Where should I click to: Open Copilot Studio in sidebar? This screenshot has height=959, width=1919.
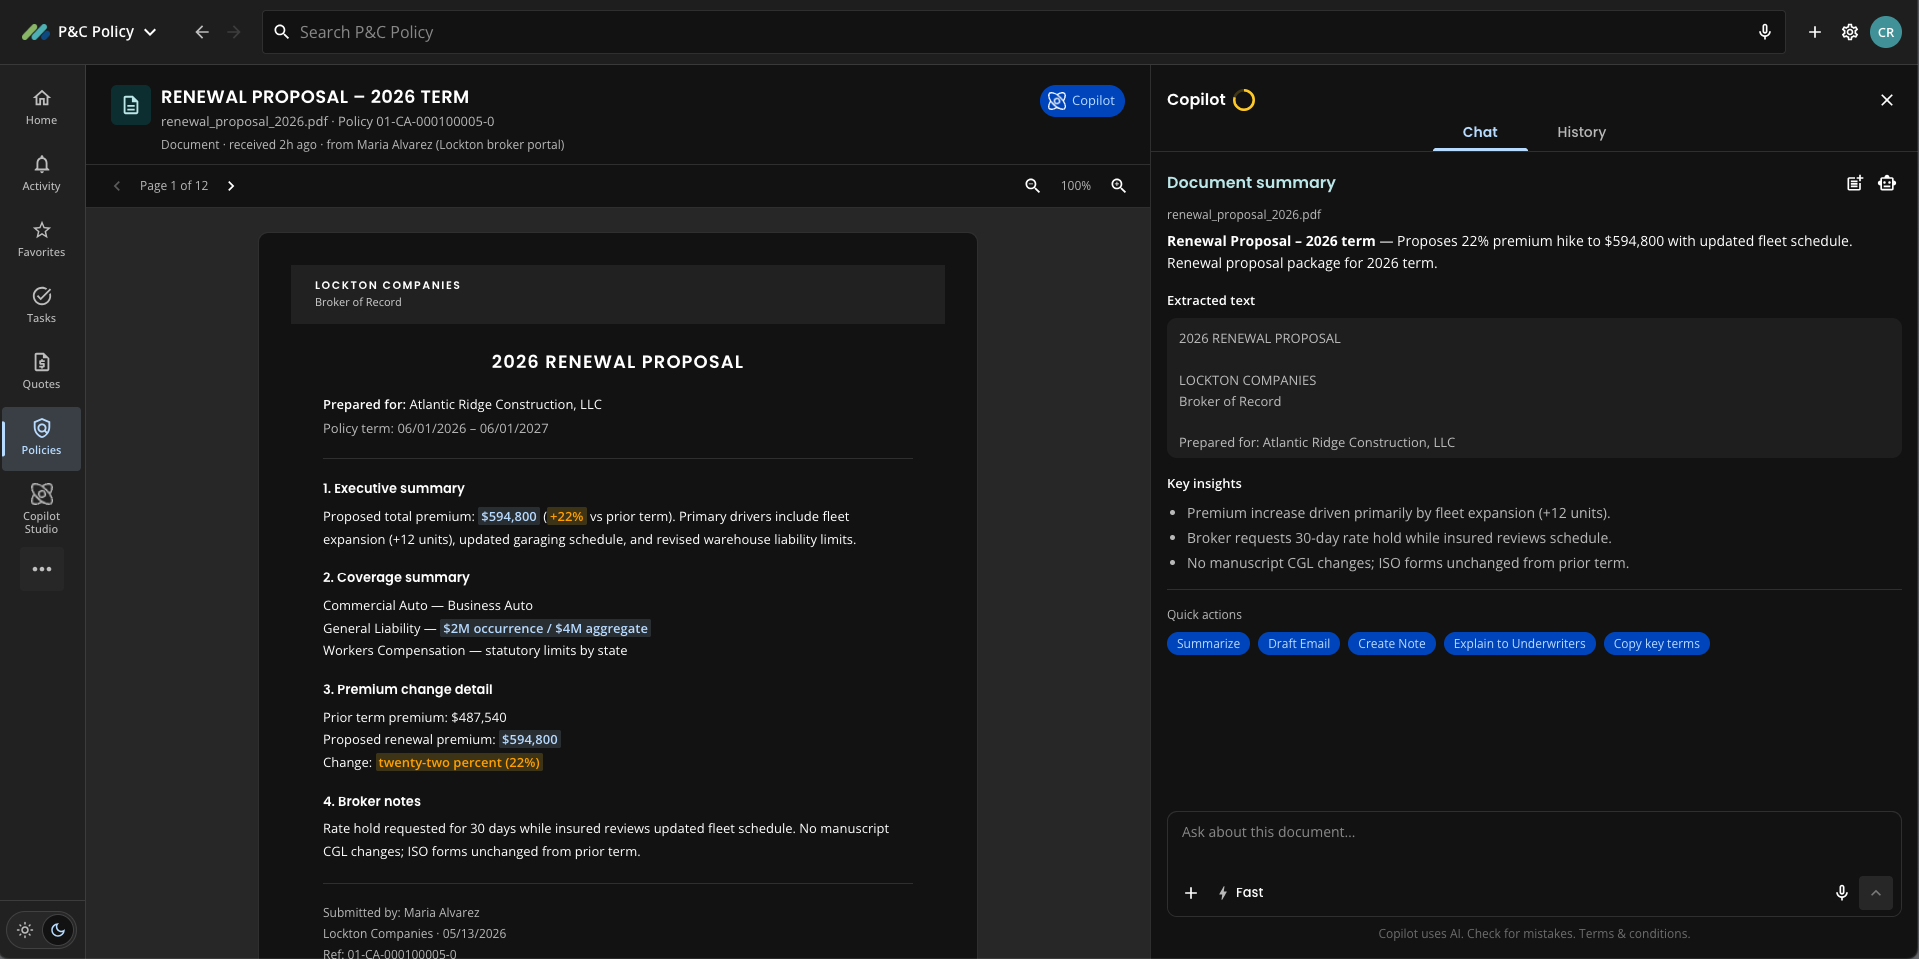click(x=41, y=507)
